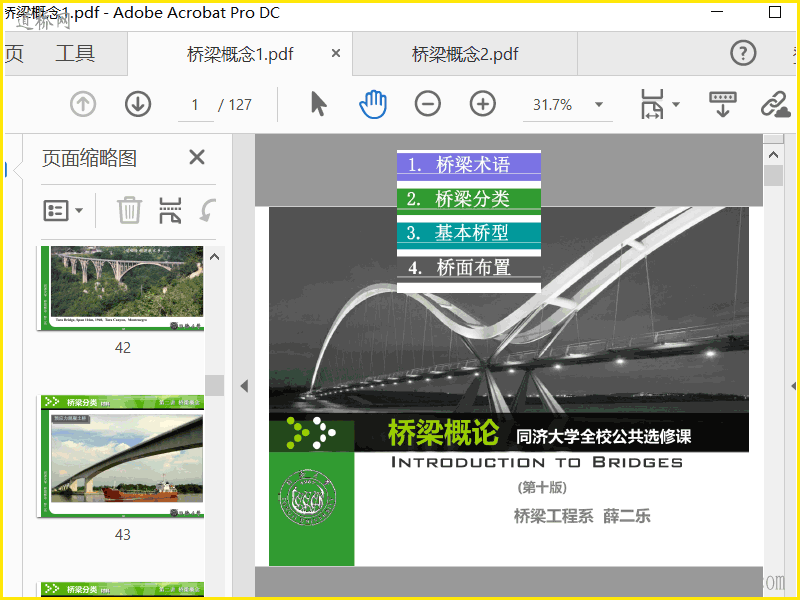Click the fit-width page display icon

[653, 104]
